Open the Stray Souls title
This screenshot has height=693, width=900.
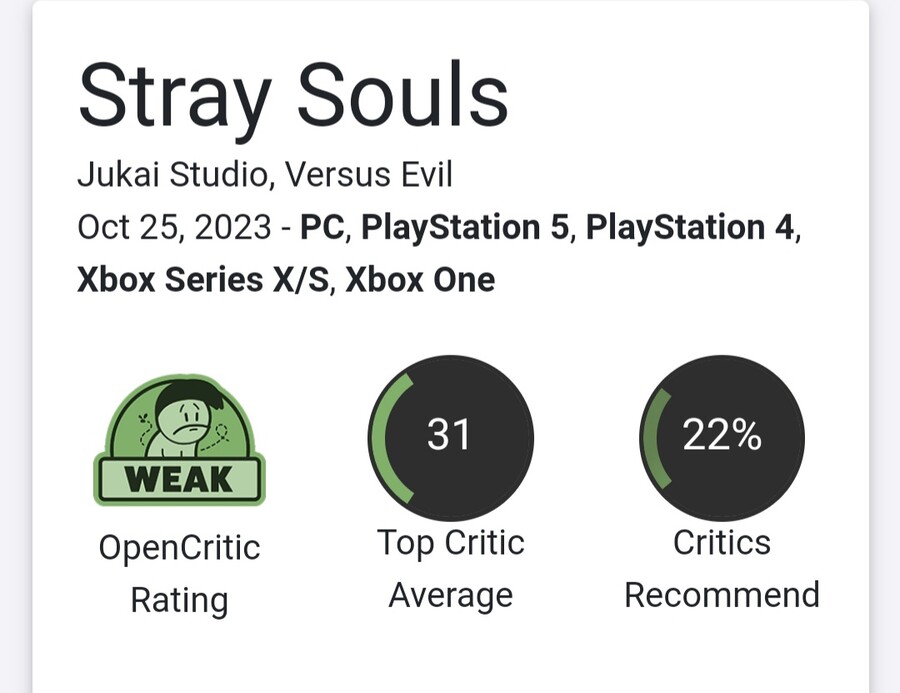293,97
